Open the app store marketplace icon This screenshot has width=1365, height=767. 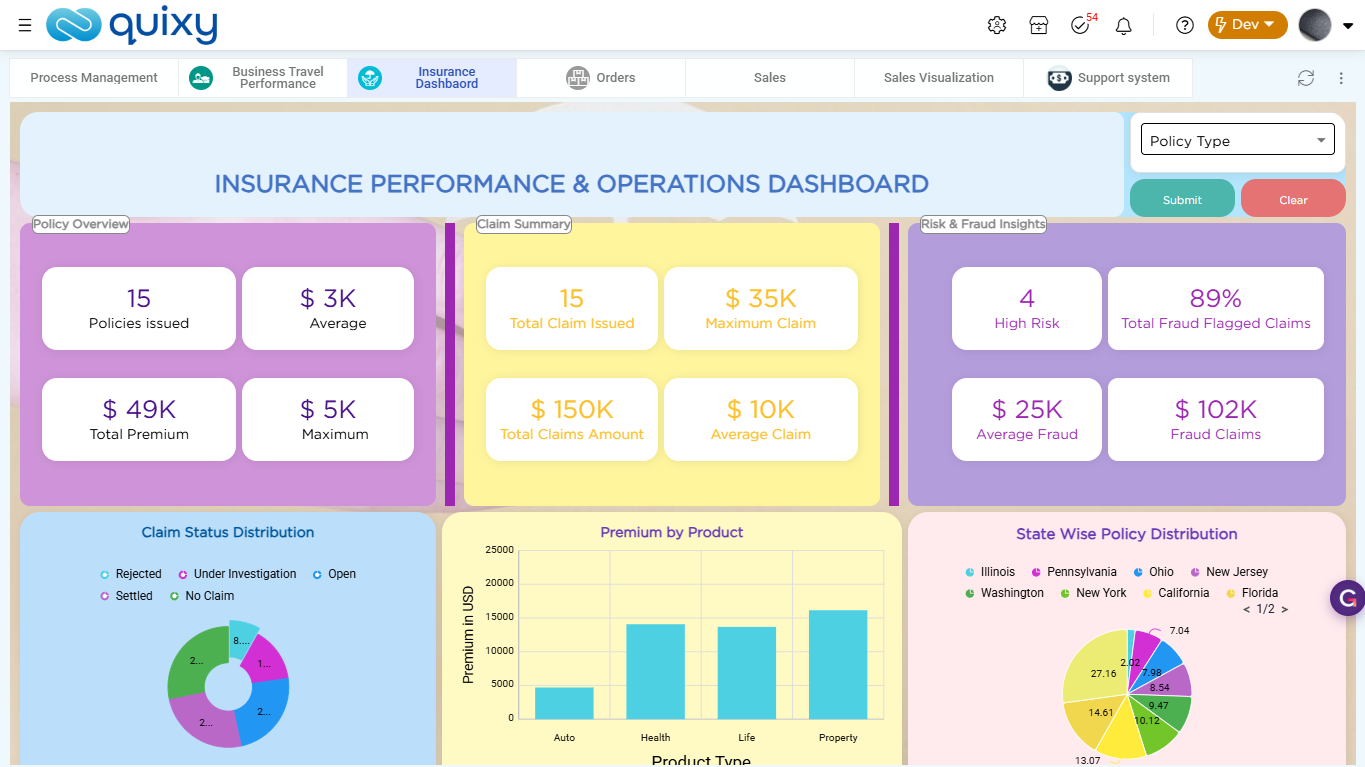click(1039, 25)
